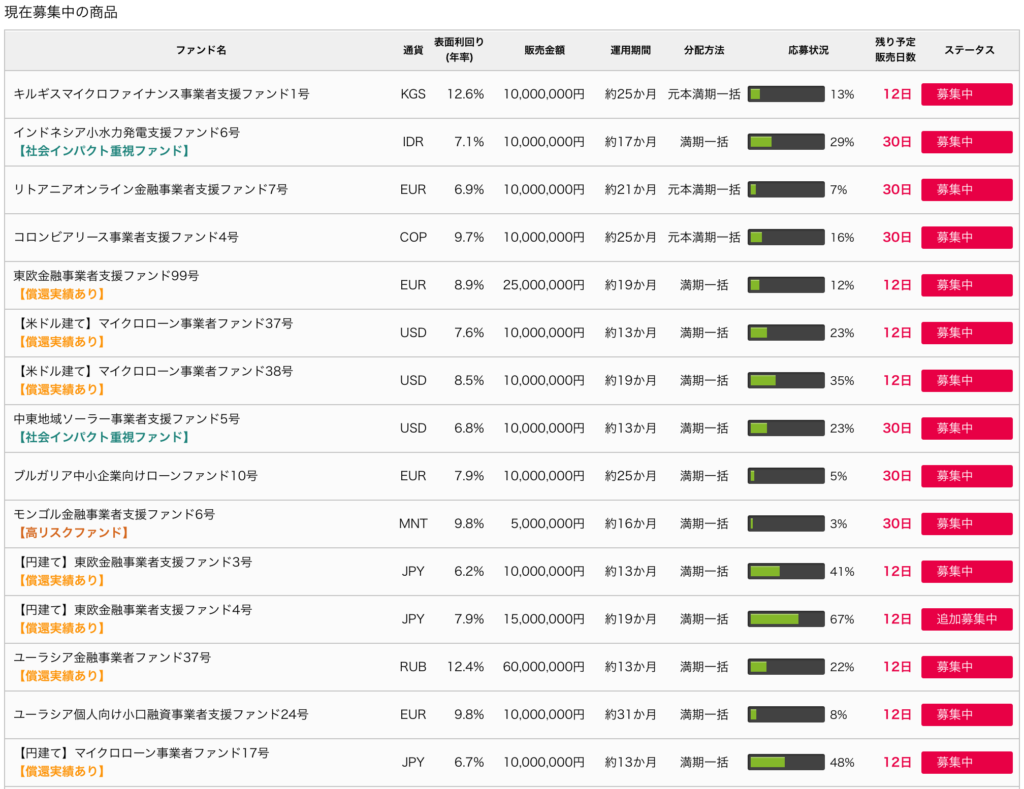This screenshot has height=789, width=1024.
Task: Click 募集中 button for ユーラシア個人向け小口融資事業者支援ファンド24号
Action: click(x=967, y=714)
